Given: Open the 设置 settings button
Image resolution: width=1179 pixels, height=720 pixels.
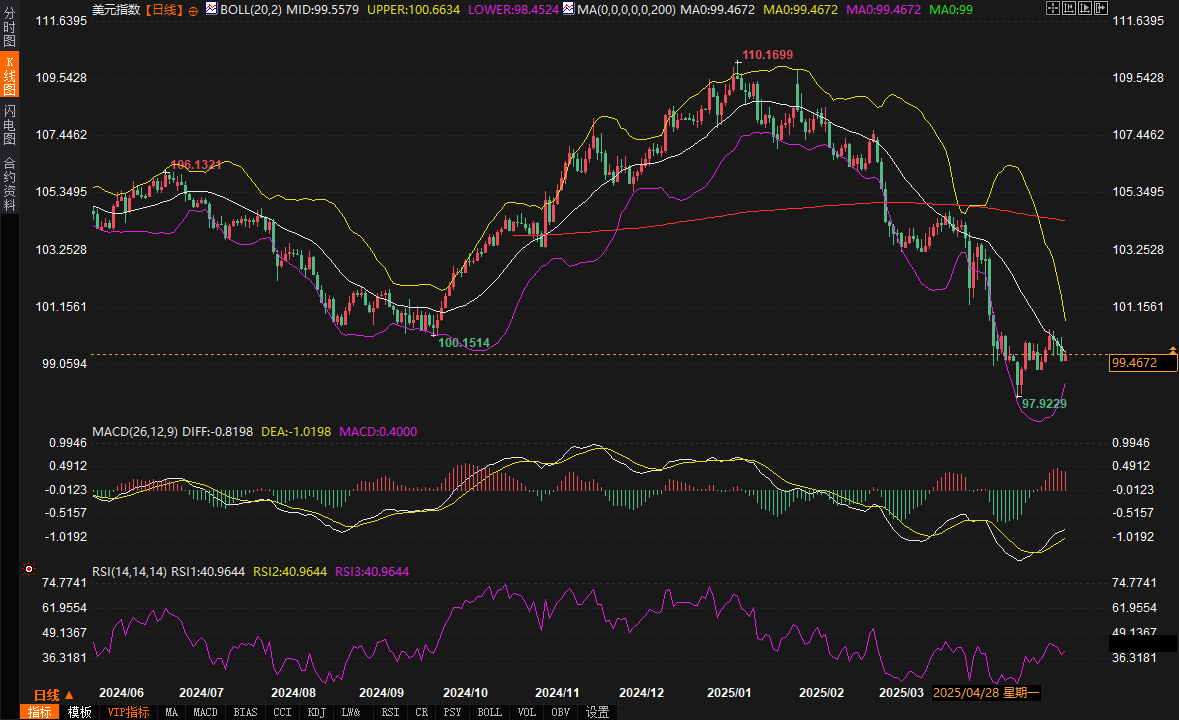Looking at the screenshot, I should click(598, 712).
